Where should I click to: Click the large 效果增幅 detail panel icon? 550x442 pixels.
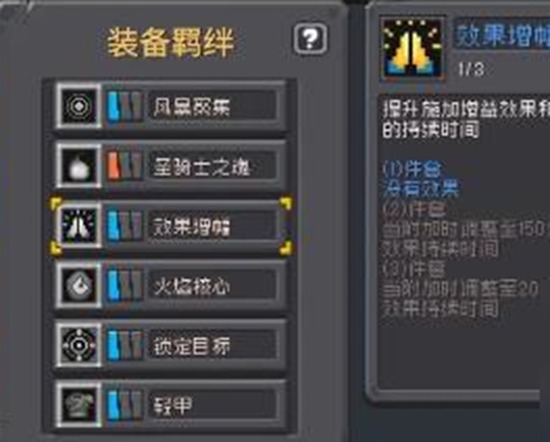[x=412, y=48]
